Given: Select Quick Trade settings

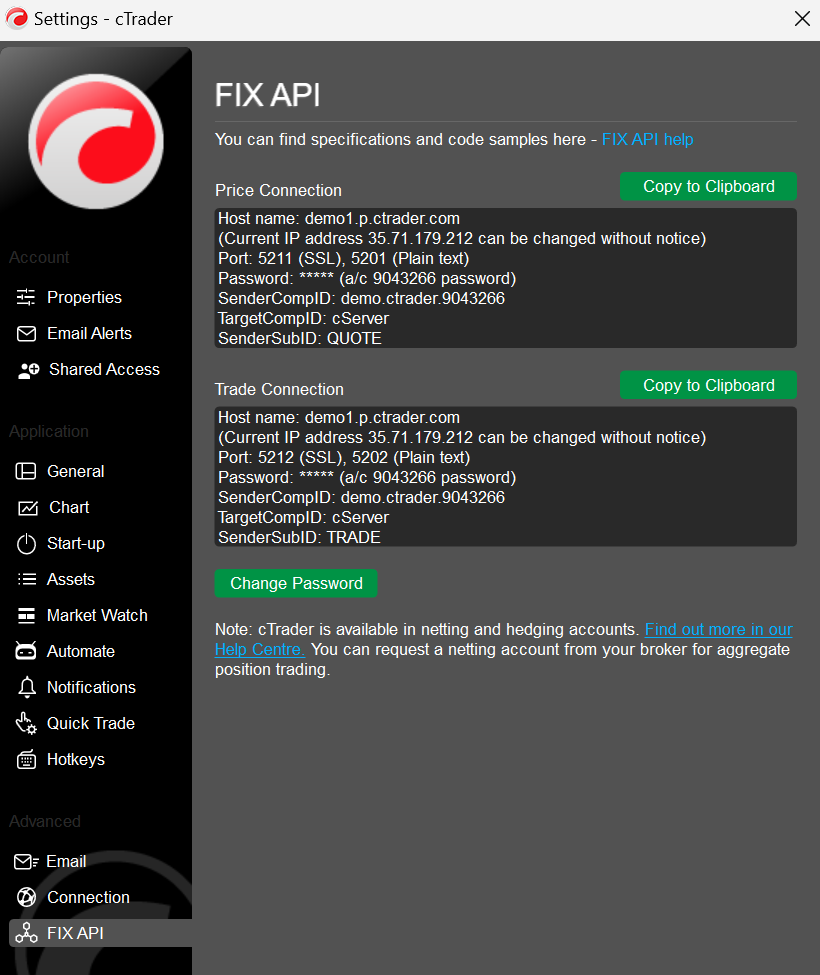Looking at the screenshot, I should pyautogui.click(x=91, y=723).
